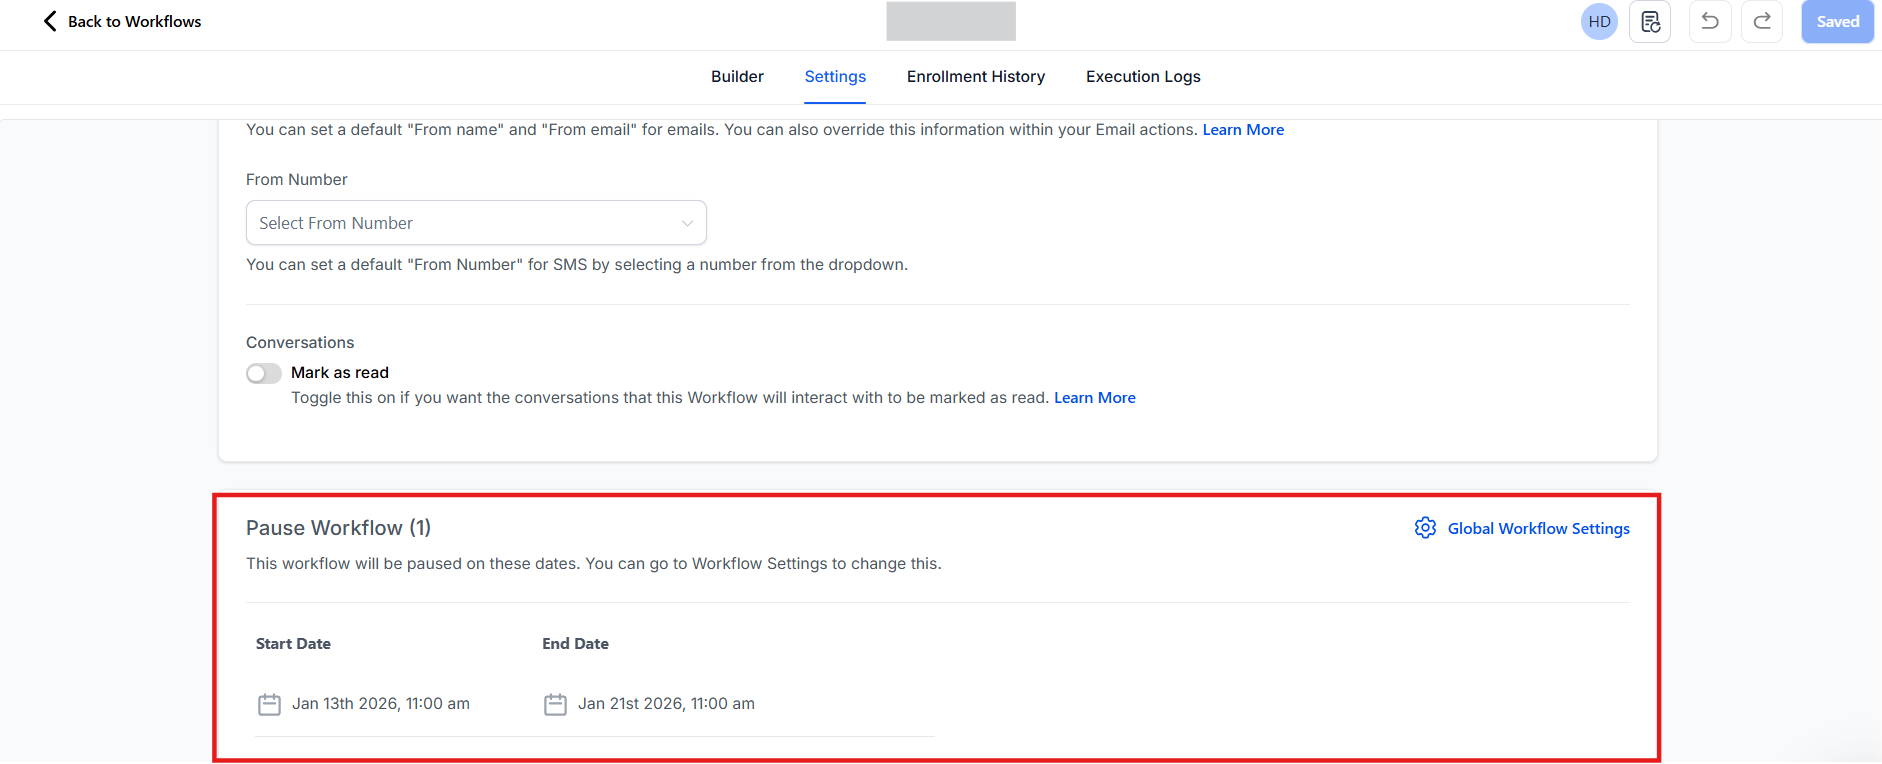Click the back arrow beside Back to Workflows
Viewport: 1882px width, 764px height.
tap(50, 21)
